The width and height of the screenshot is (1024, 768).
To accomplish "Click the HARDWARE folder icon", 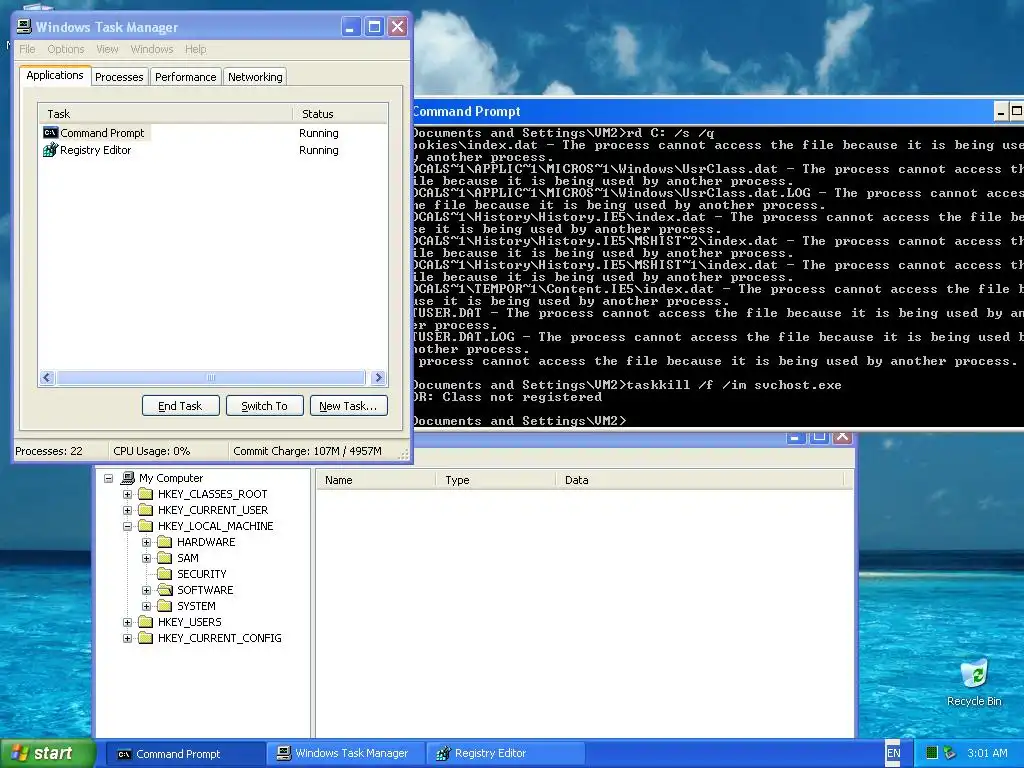I will 165,542.
